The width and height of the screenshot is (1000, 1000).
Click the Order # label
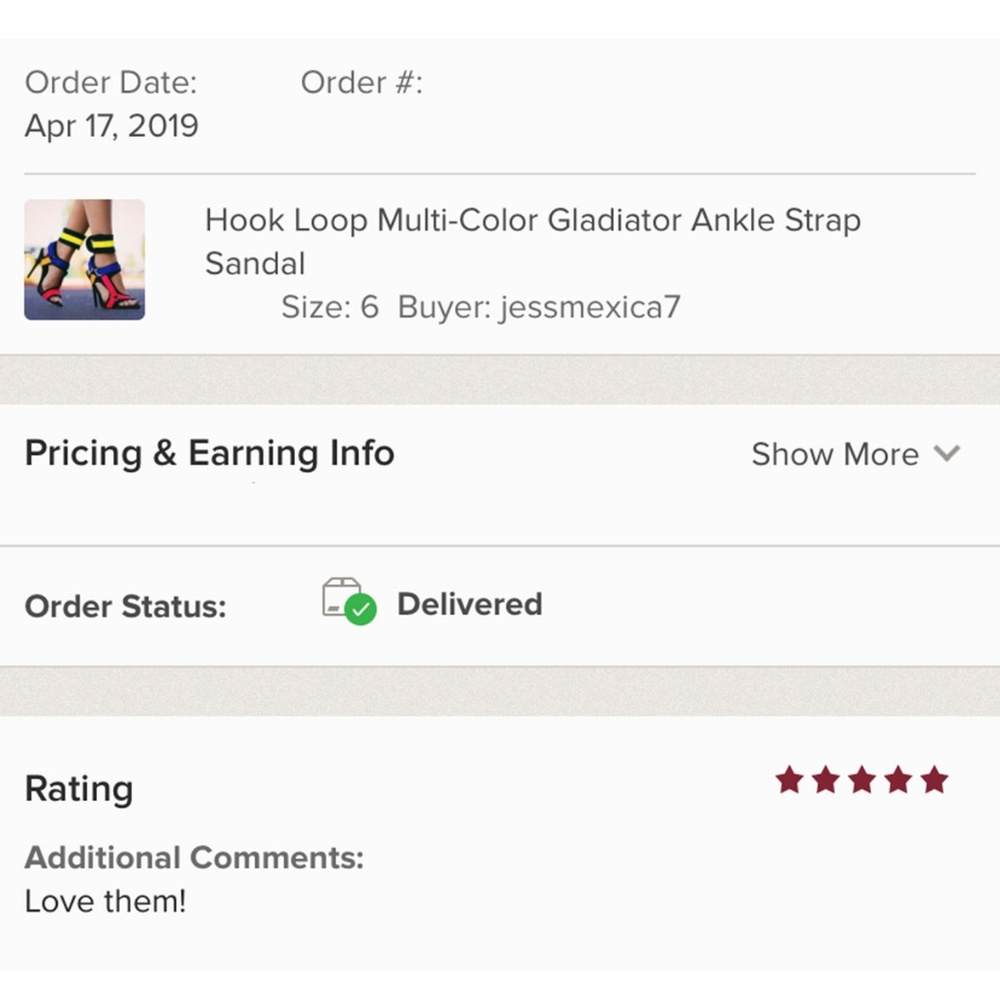[x=362, y=83]
